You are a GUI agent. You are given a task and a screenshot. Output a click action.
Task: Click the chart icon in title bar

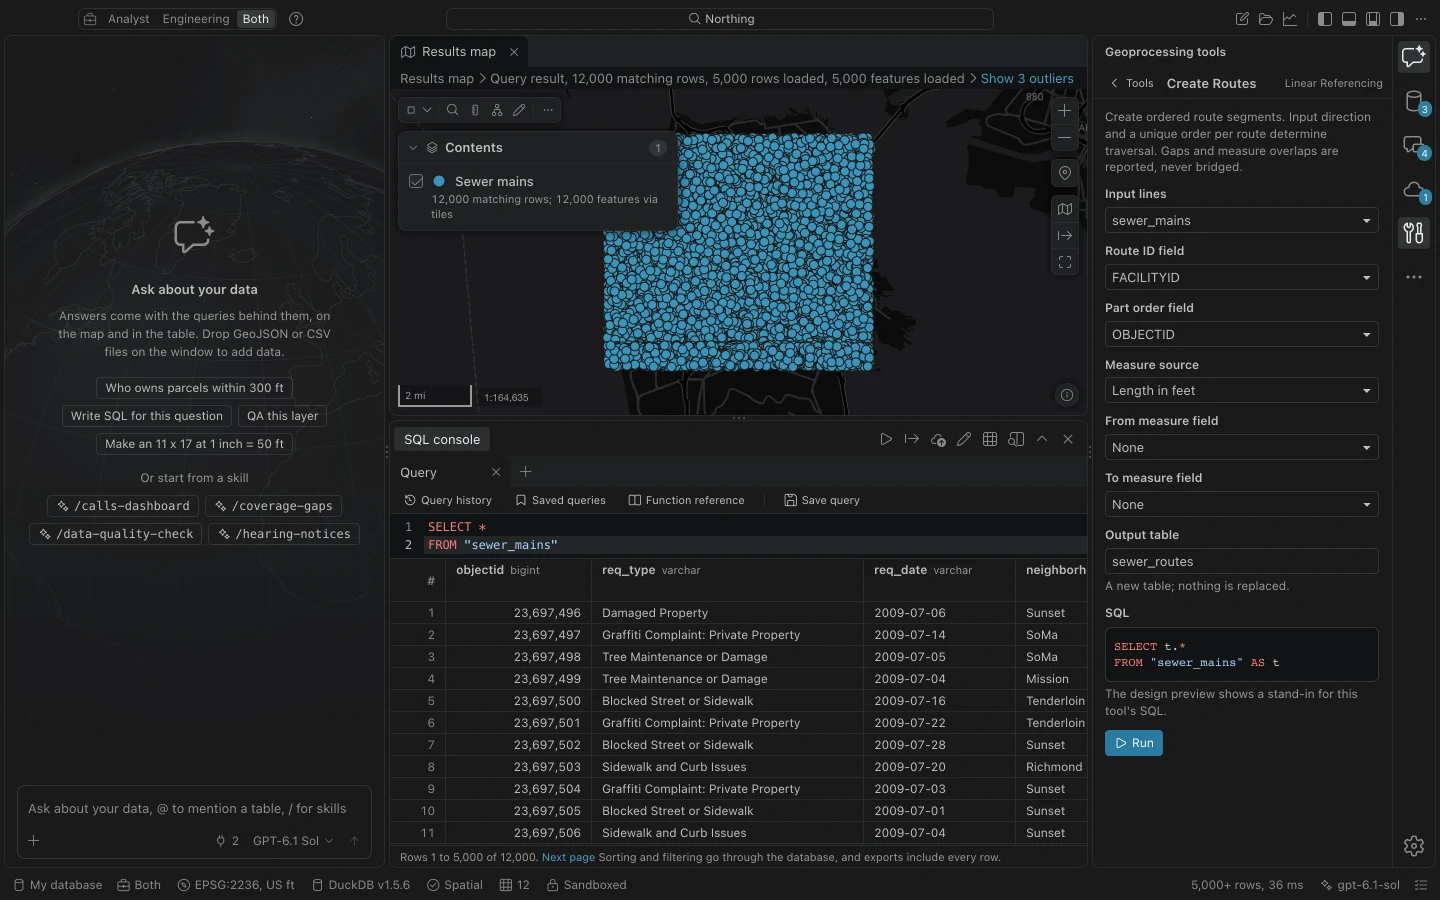1290,19
